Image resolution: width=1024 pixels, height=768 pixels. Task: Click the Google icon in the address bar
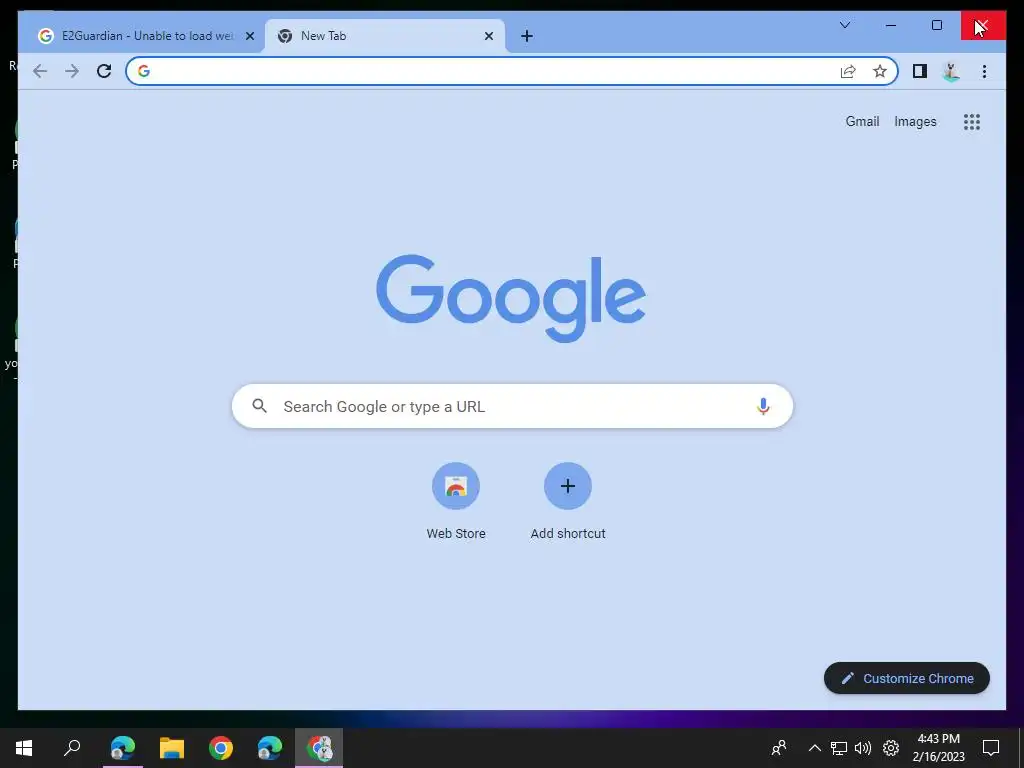[144, 71]
